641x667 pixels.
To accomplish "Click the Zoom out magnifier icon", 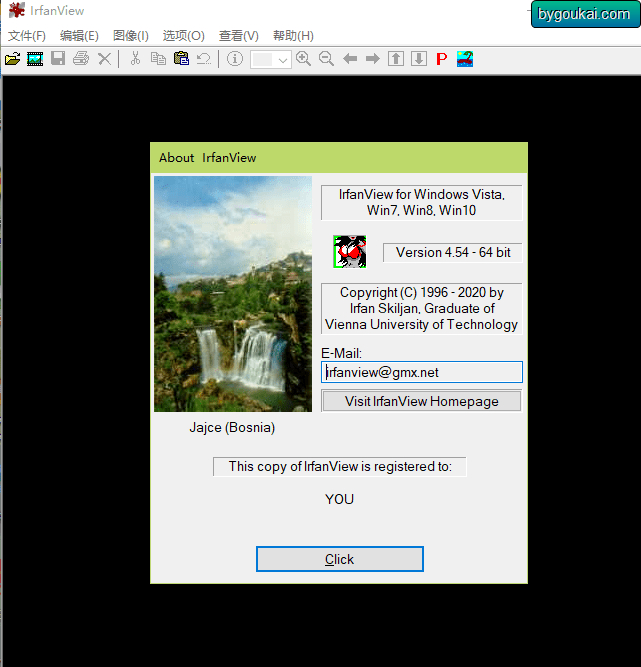I will click(x=326, y=58).
